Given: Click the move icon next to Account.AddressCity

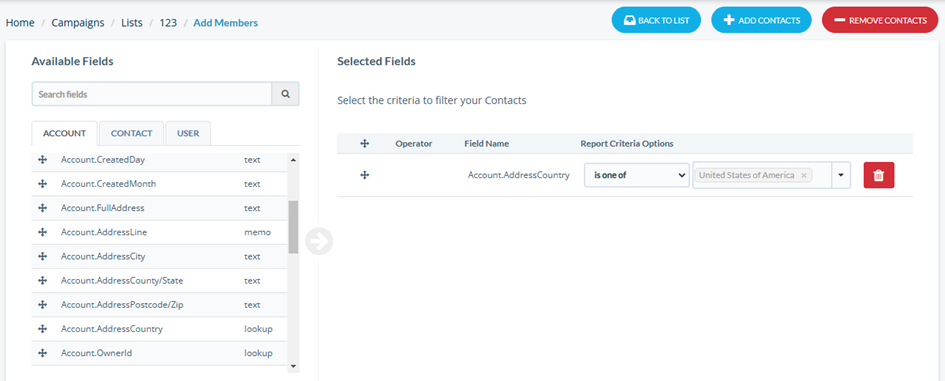Looking at the screenshot, I should [x=42, y=256].
